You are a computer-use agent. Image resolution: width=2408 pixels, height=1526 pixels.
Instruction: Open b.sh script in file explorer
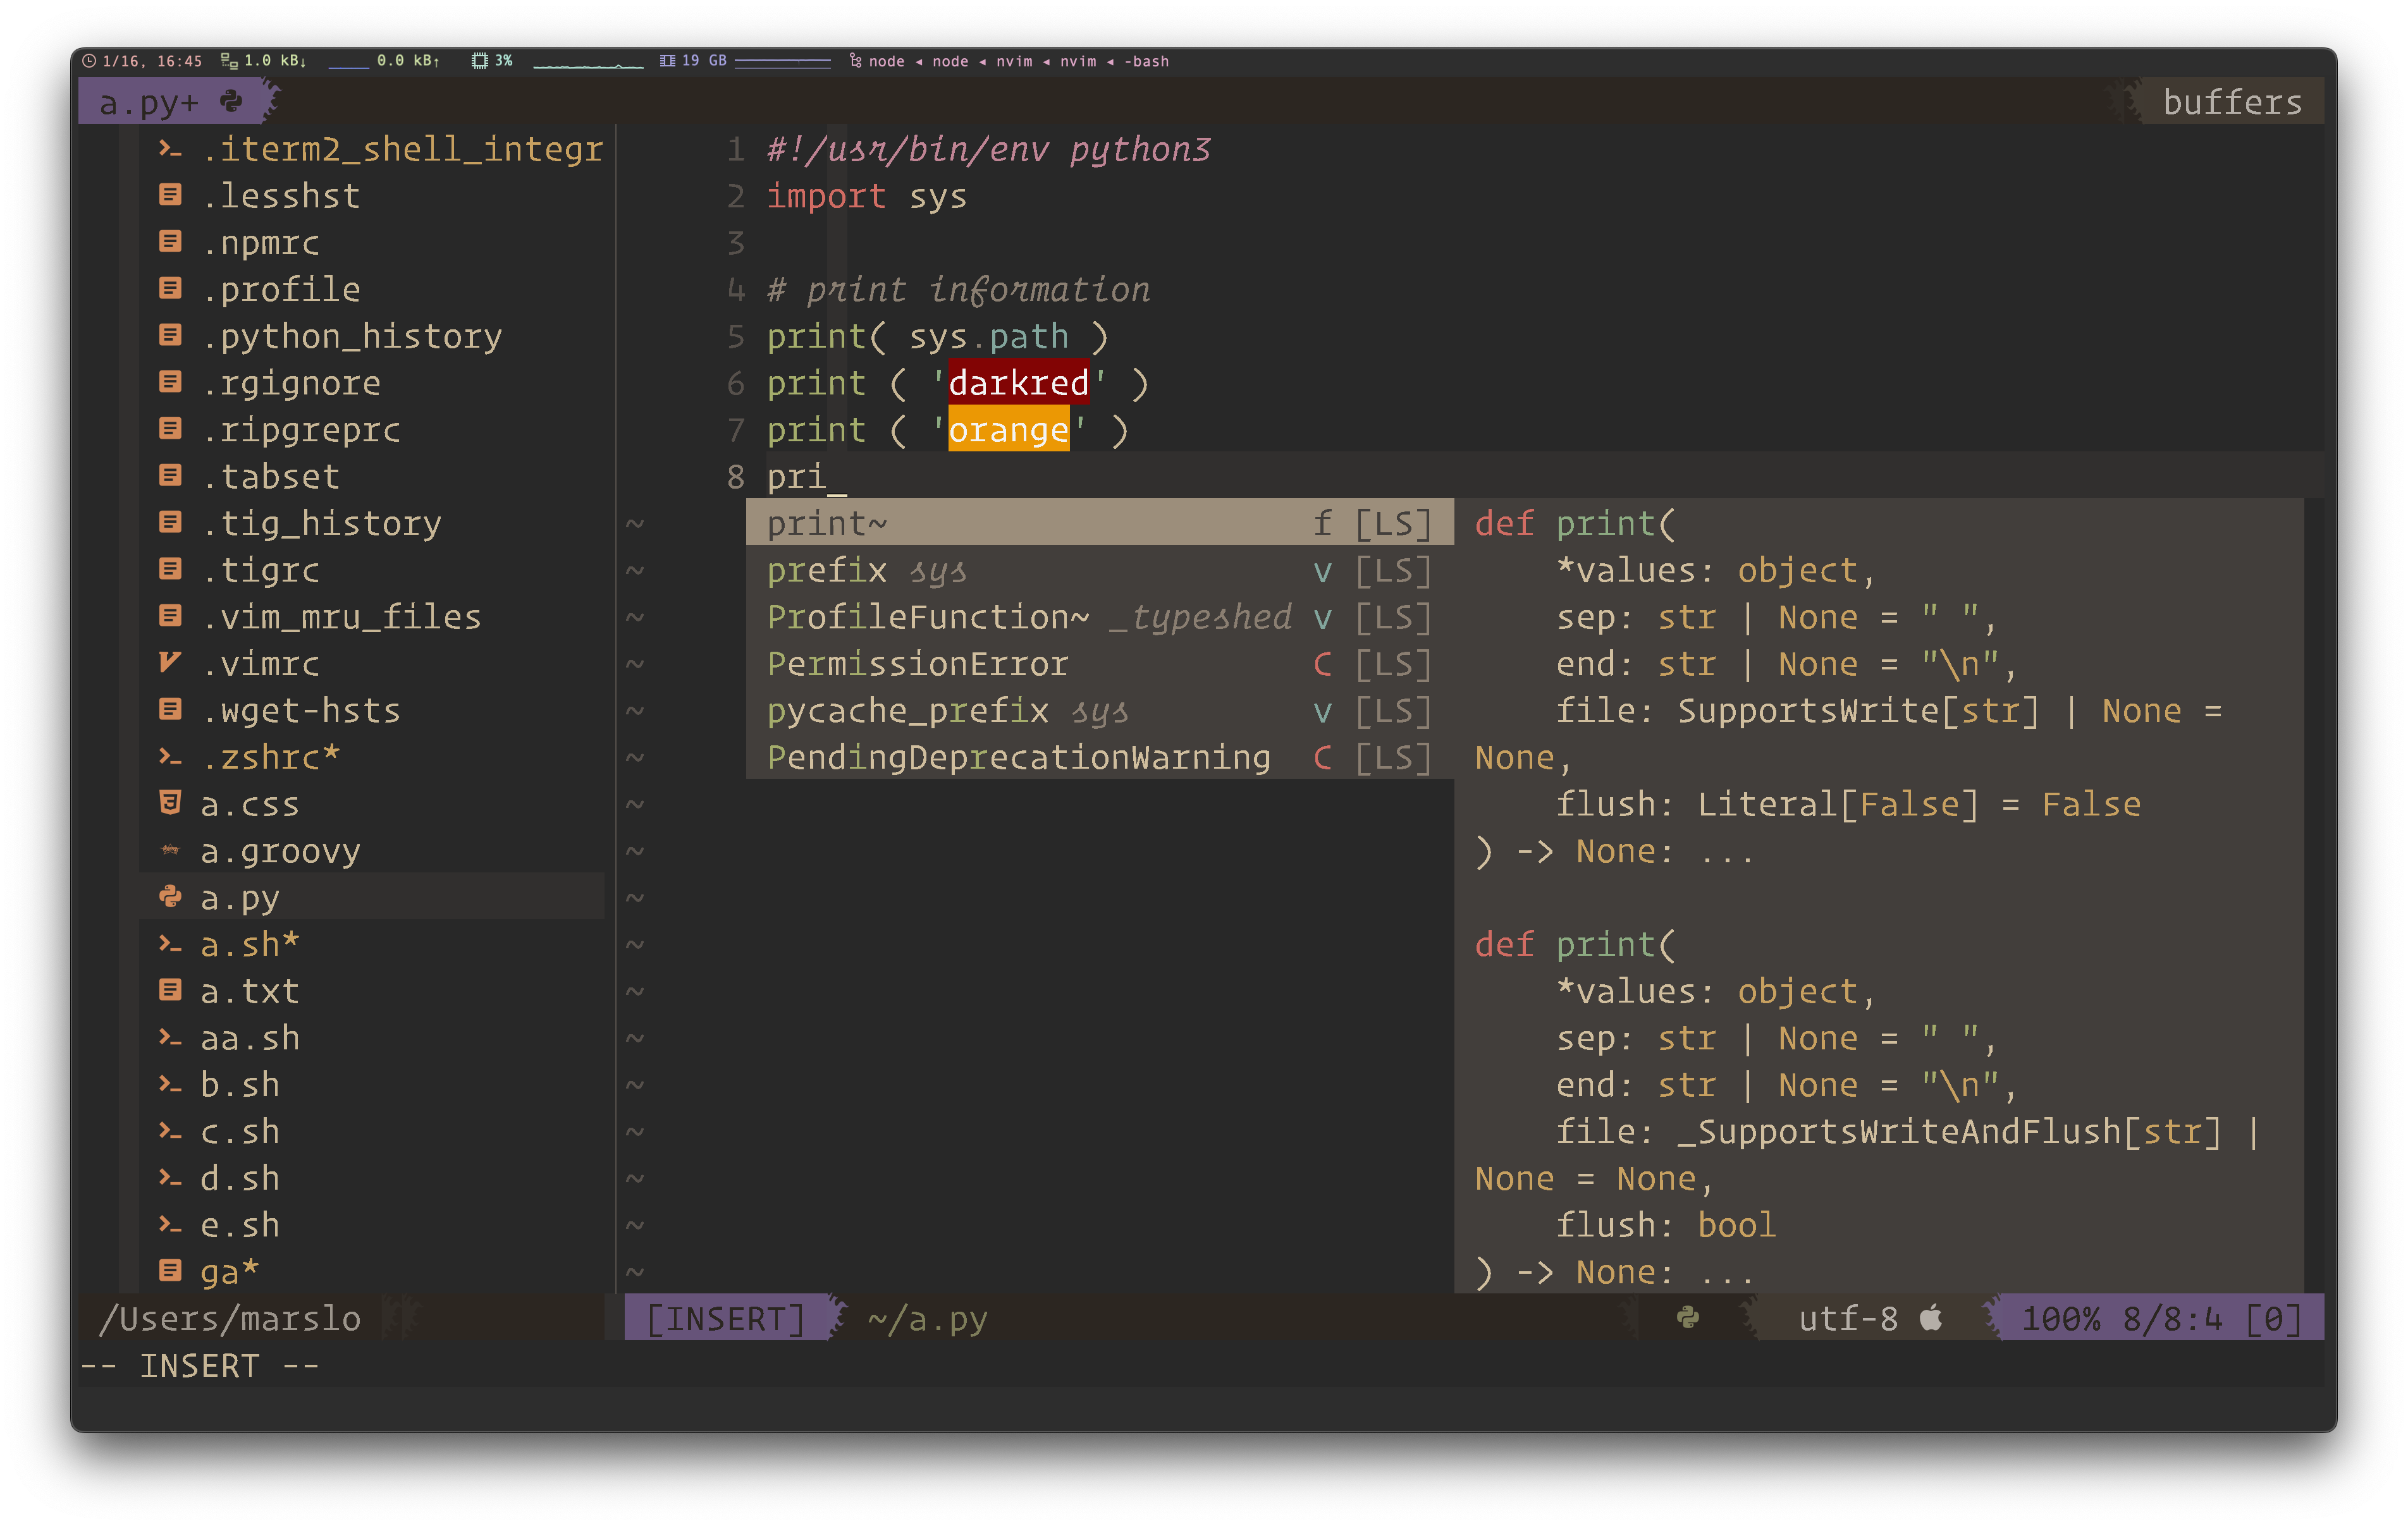(x=240, y=1085)
